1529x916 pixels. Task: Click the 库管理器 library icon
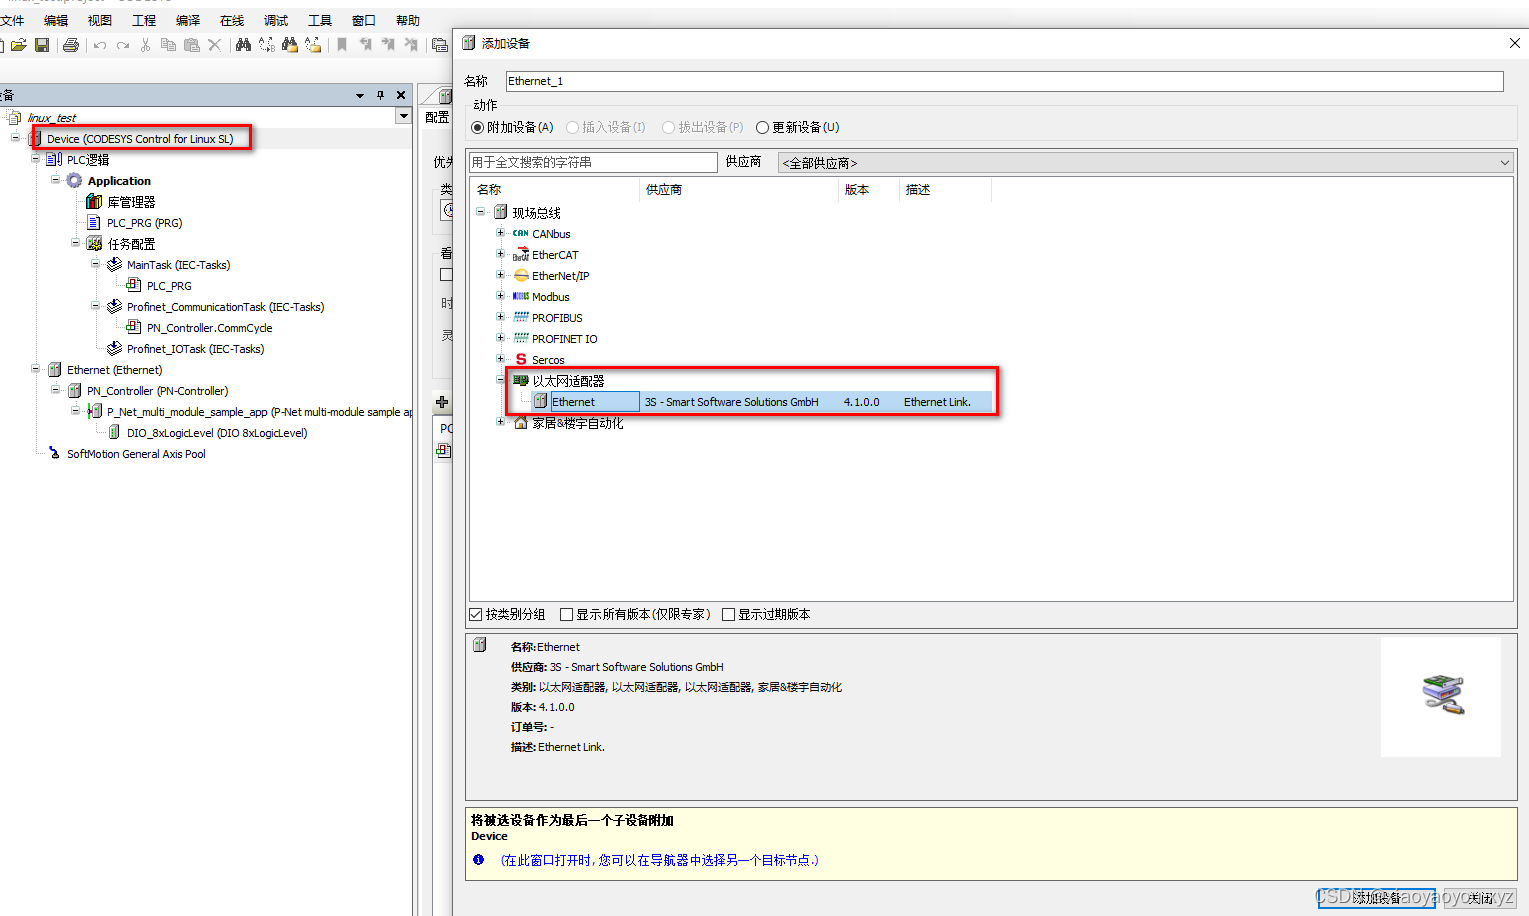coord(94,202)
